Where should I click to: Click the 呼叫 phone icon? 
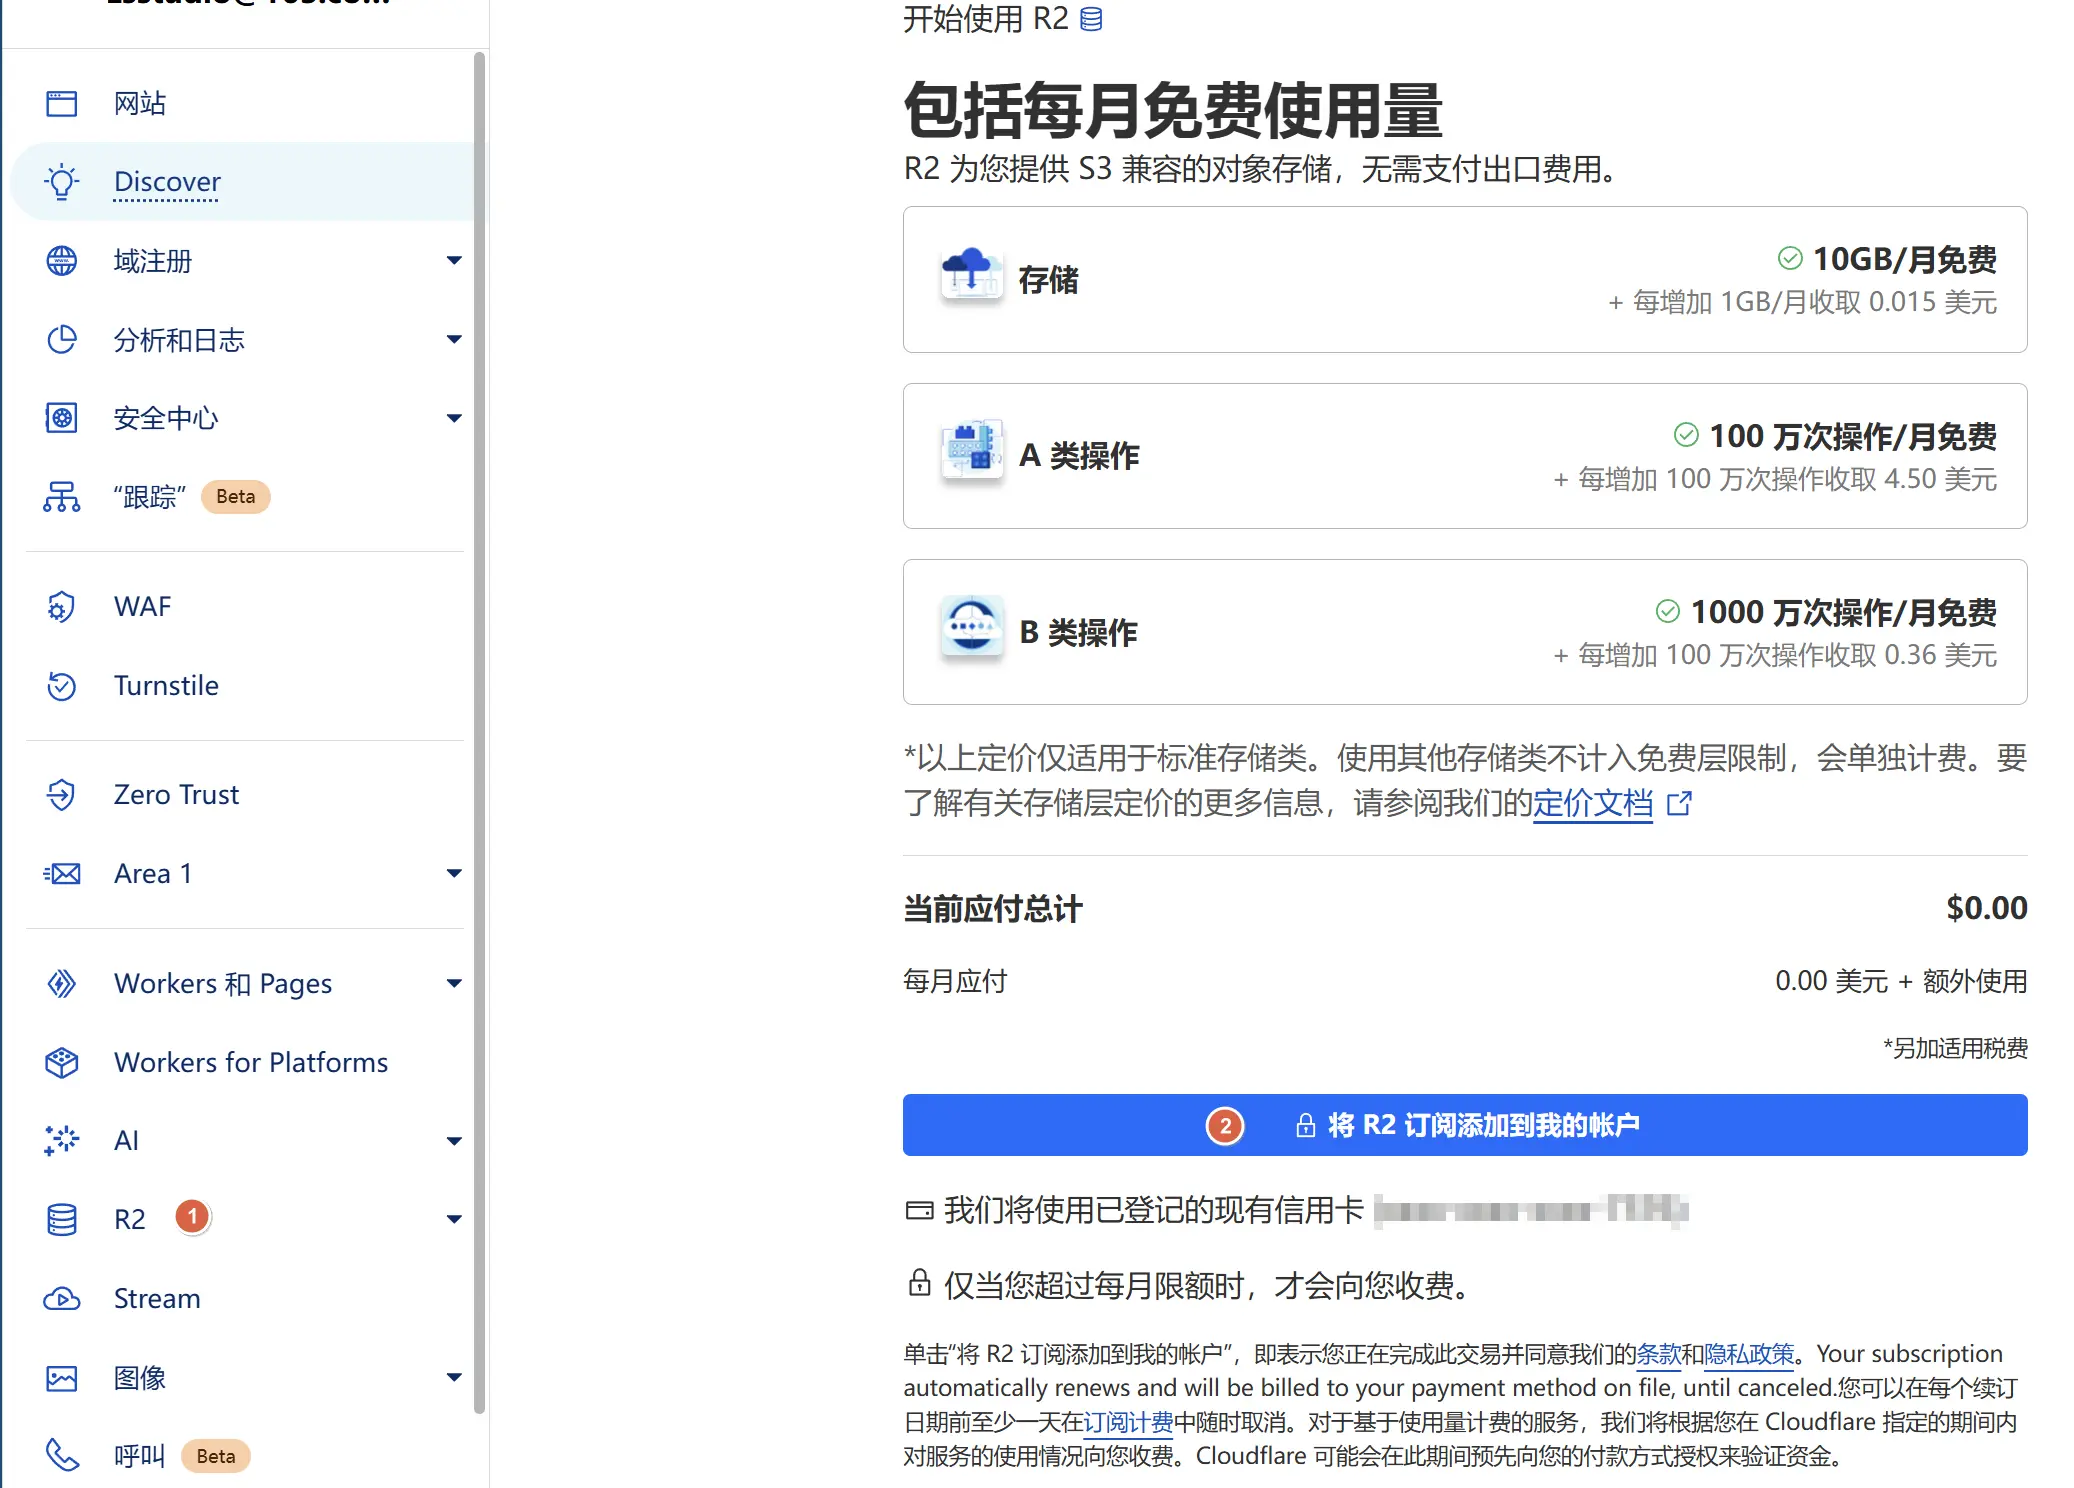coord(61,1456)
